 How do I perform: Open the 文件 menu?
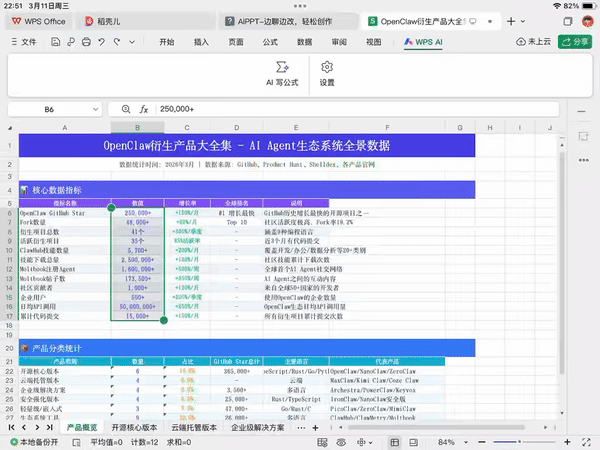tap(24, 42)
